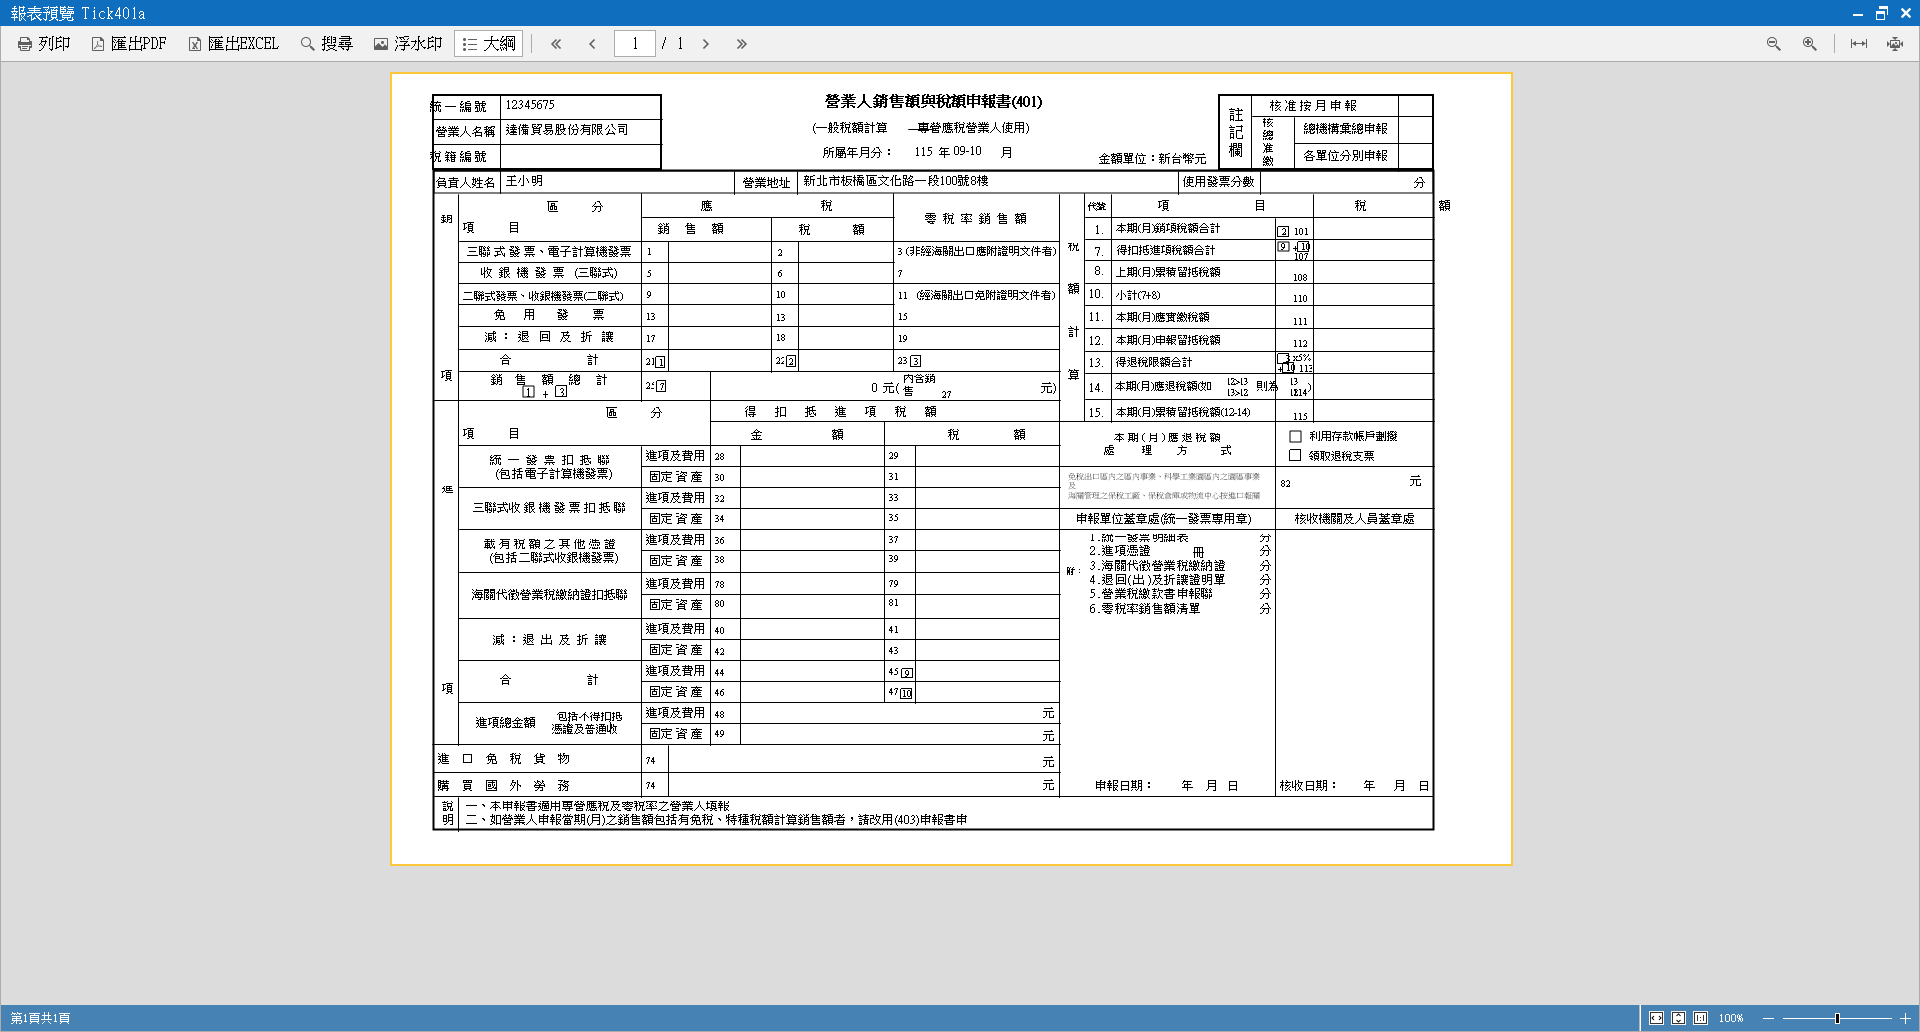Toggle the 大綱 outline panel
Screen dimensions: 1920x1032
[x=489, y=44]
